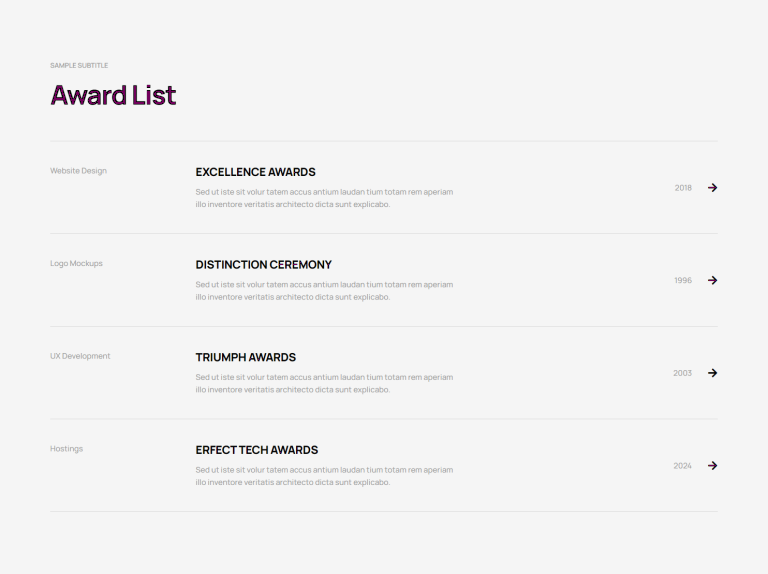Click the description under Excellence Awards
Screen dimensions: 768x574
[x=324, y=198]
